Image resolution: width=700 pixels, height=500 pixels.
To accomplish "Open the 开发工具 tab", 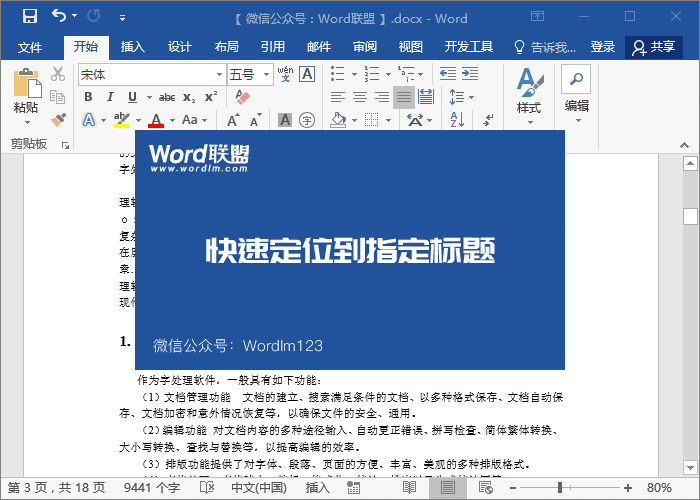I will coord(469,46).
